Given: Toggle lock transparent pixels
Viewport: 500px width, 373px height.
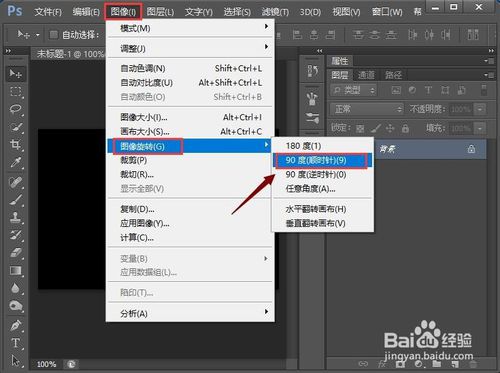Looking at the screenshot, I should [x=360, y=128].
